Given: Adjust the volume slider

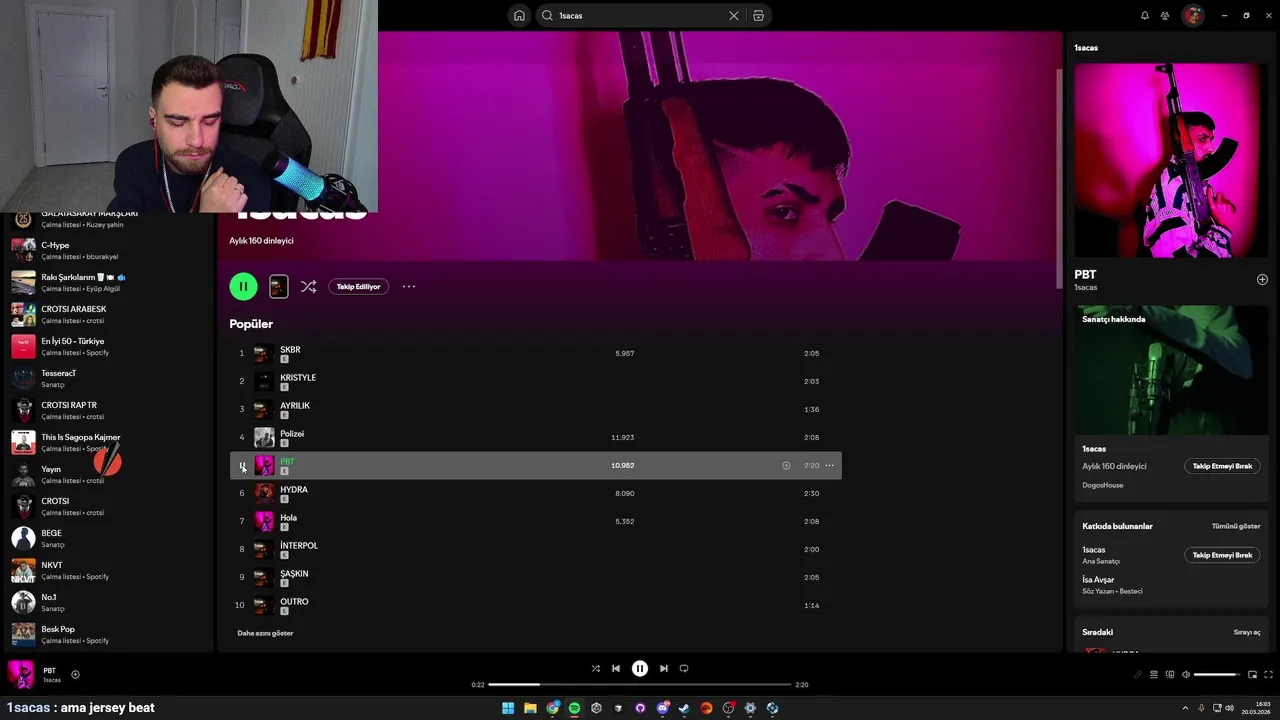Looking at the screenshot, I should click(x=1217, y=675).
